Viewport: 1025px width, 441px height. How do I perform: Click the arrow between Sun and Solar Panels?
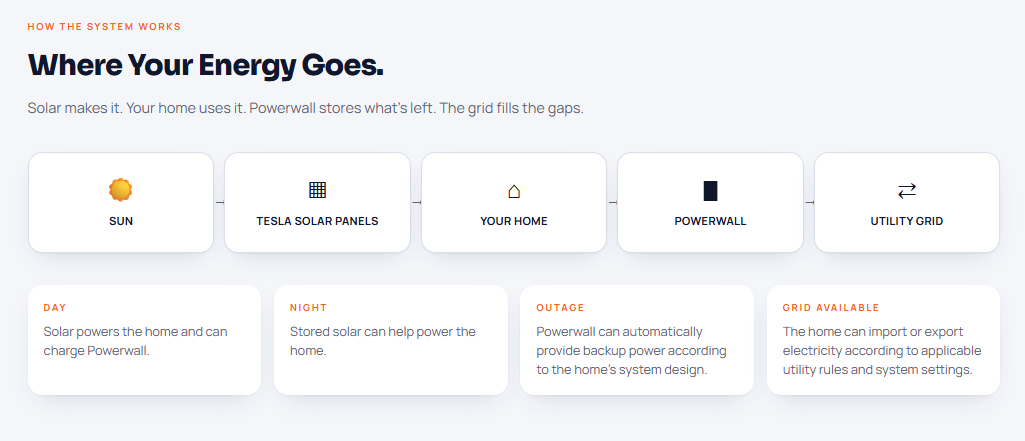click(219, 203)
